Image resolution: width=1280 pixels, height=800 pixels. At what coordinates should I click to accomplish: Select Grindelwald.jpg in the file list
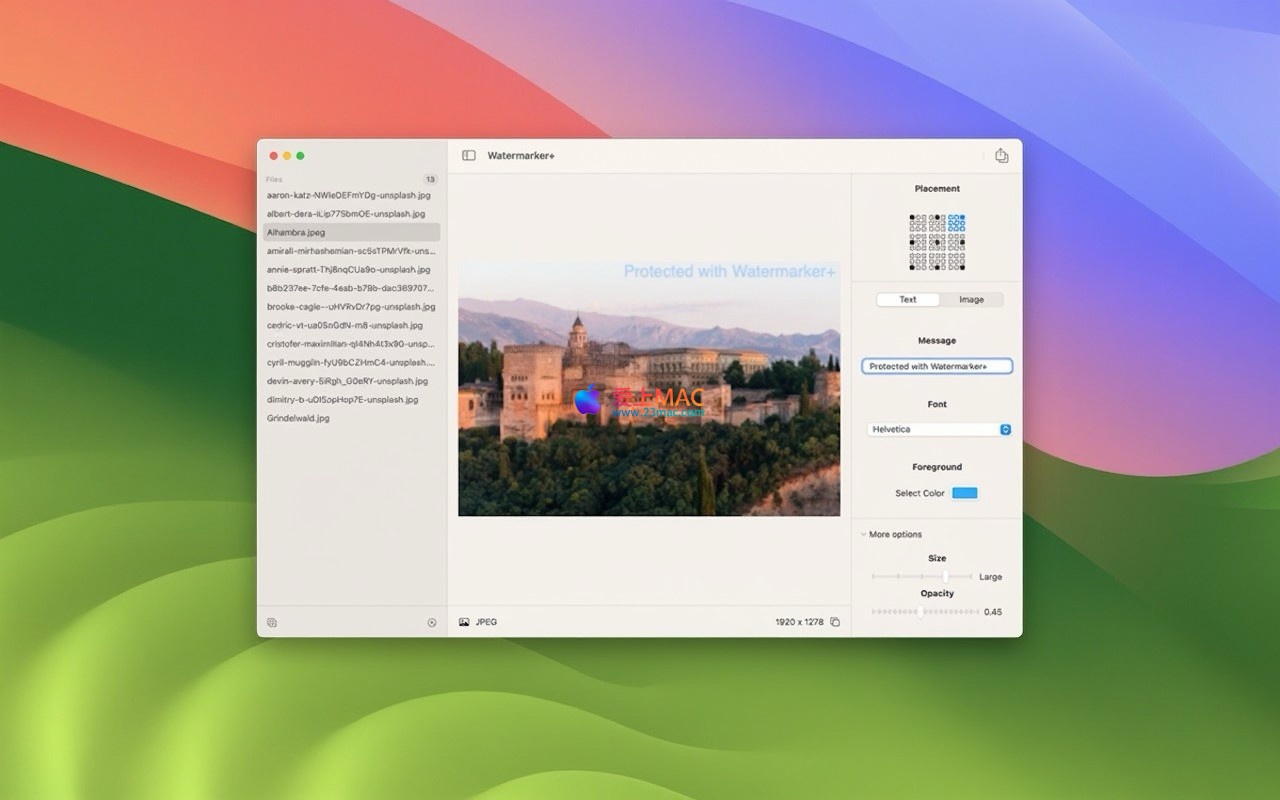(x=298, y=418)
